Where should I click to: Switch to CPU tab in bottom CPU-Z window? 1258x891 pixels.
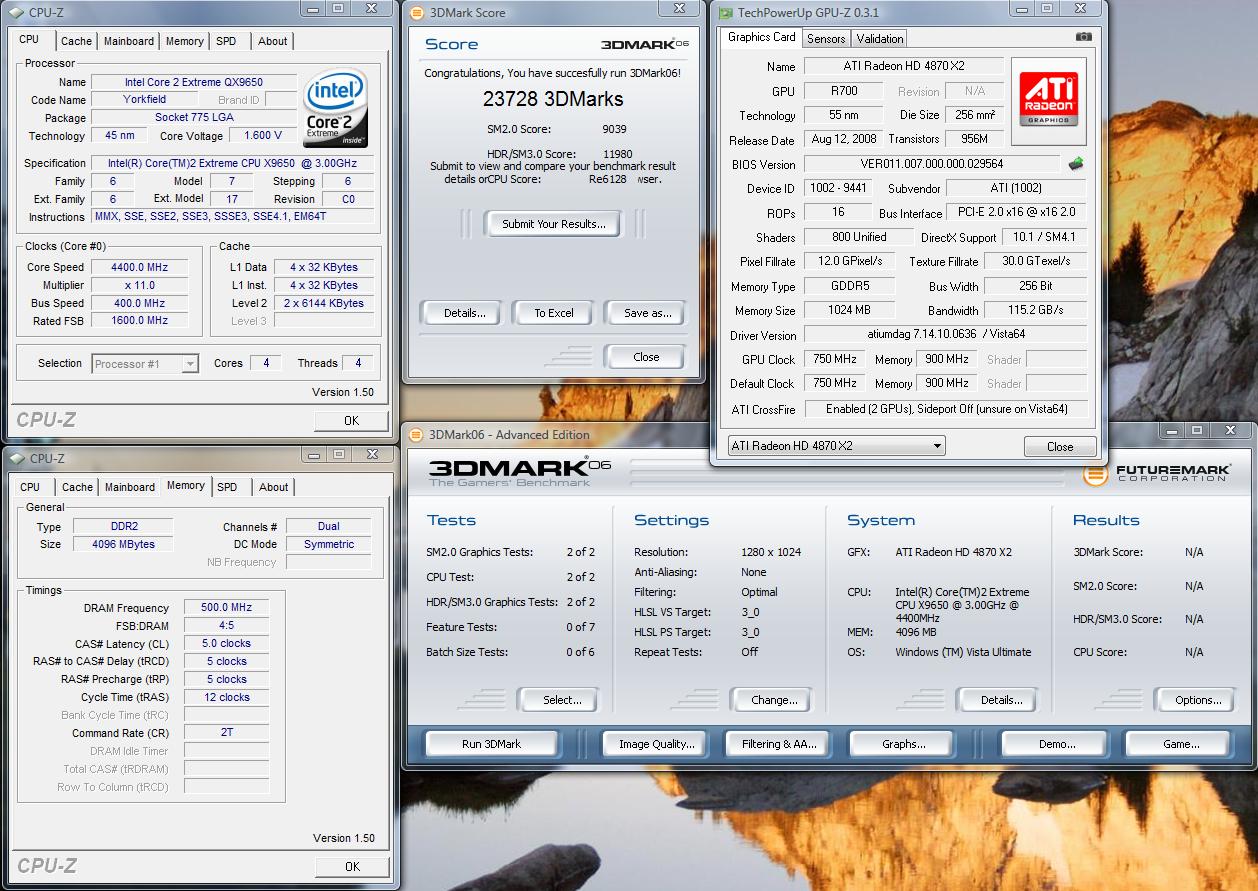[30, 487]
